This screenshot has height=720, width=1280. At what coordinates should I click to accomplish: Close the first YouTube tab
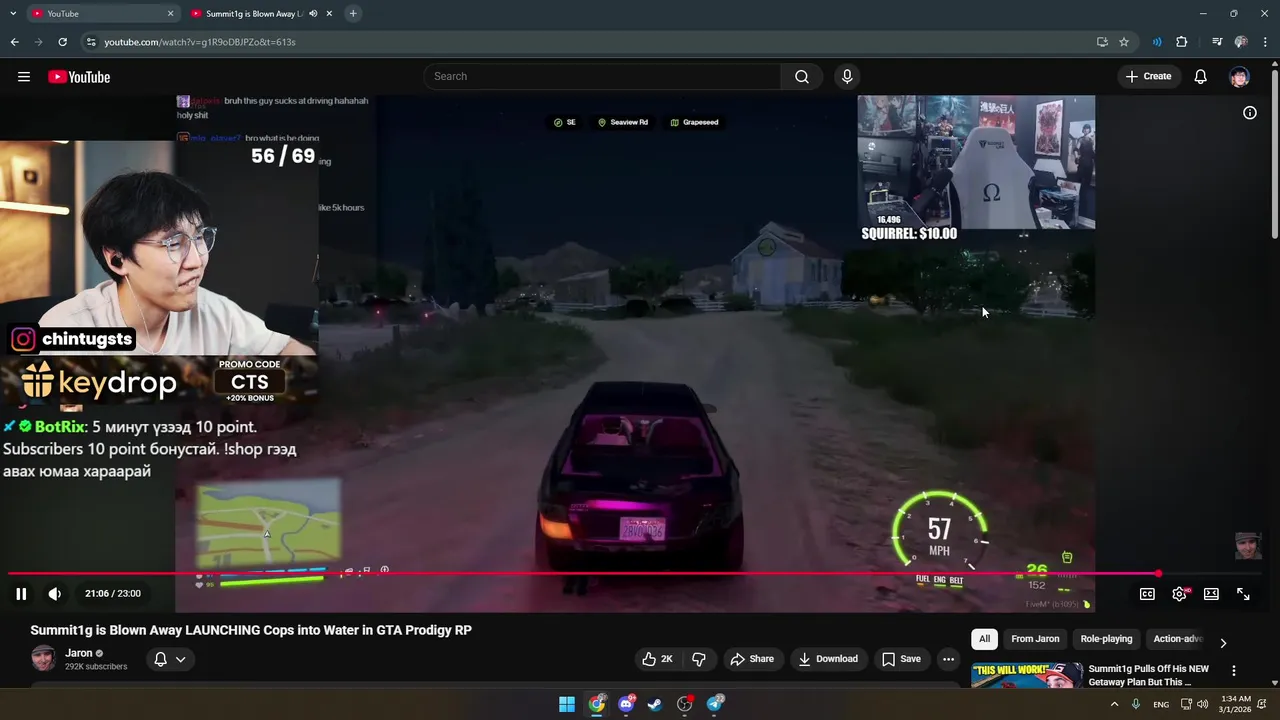click(x=170, y=14)
